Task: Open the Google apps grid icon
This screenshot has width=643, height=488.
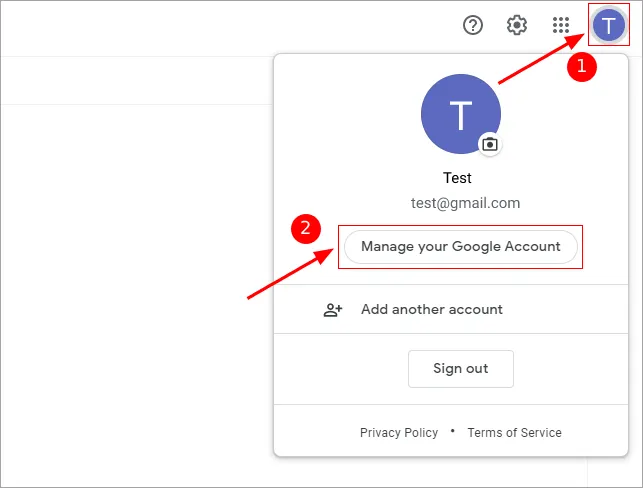Action: (x=561, y=25)
